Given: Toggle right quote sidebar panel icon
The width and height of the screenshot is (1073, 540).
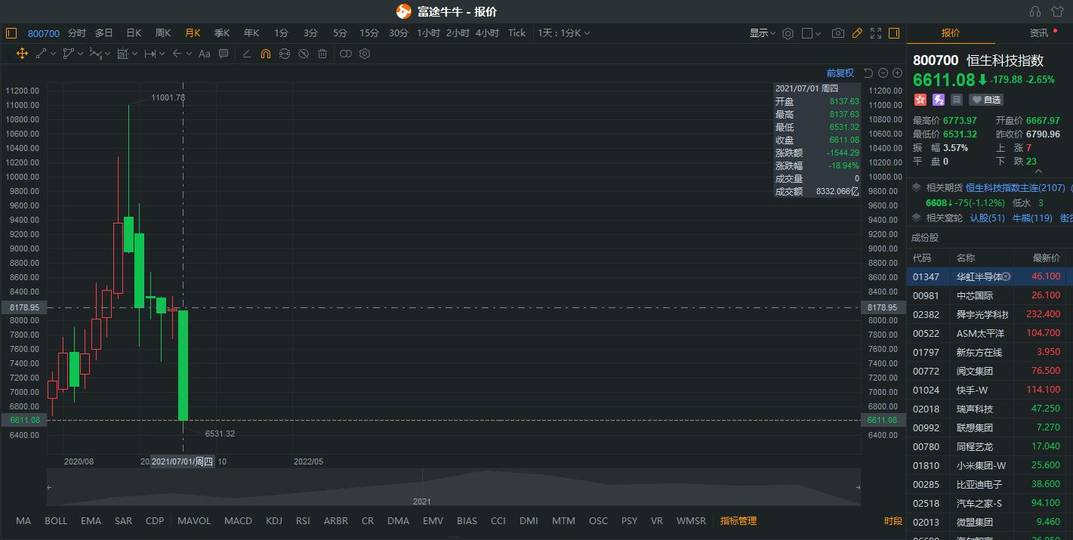Looking at the screenshot, I should pos(894,33).
